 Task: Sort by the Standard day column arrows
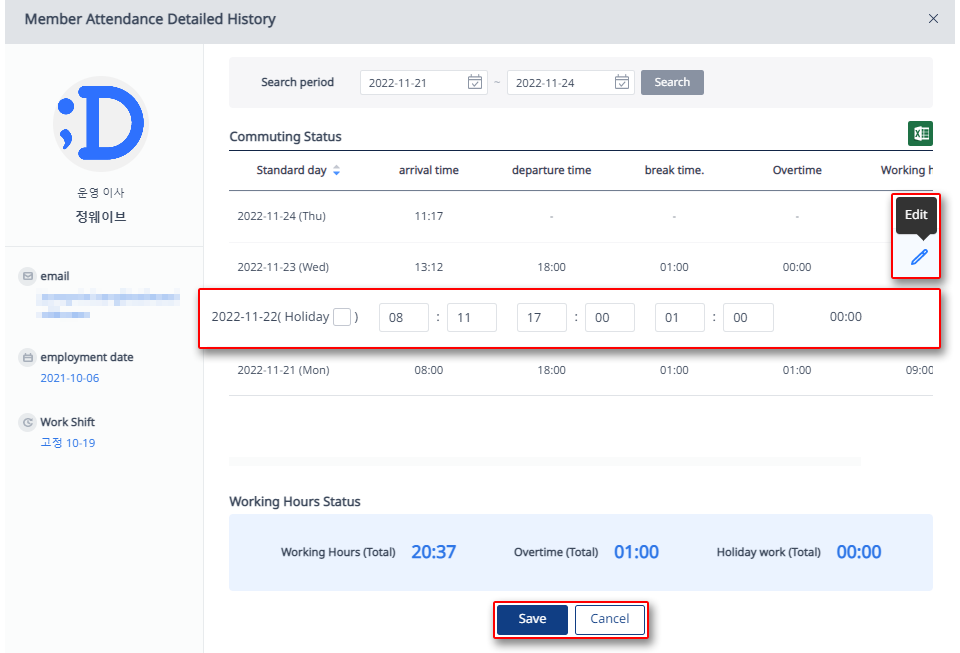[x=334, y=170]
